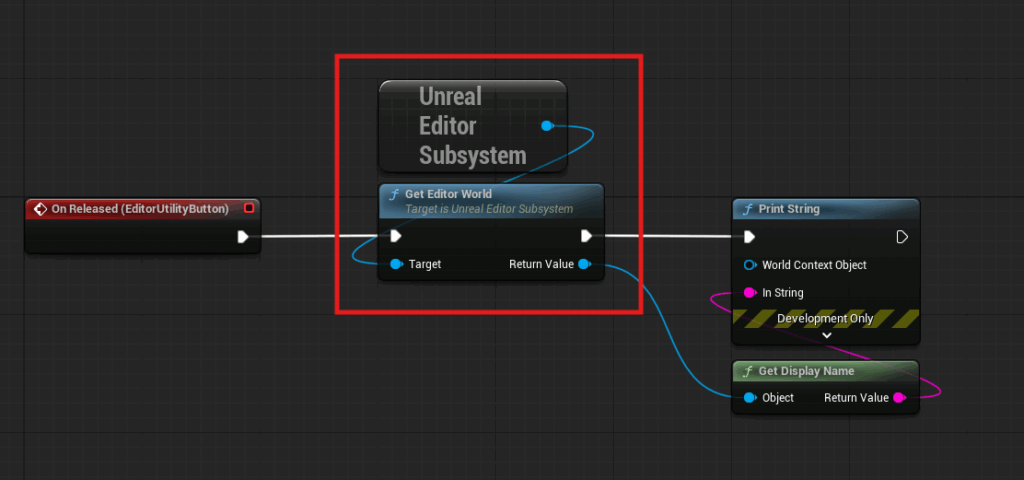Screen dimensions: 1024x480
Task: Click Get Editor World's exec output pin
Action: click(587, 236)
